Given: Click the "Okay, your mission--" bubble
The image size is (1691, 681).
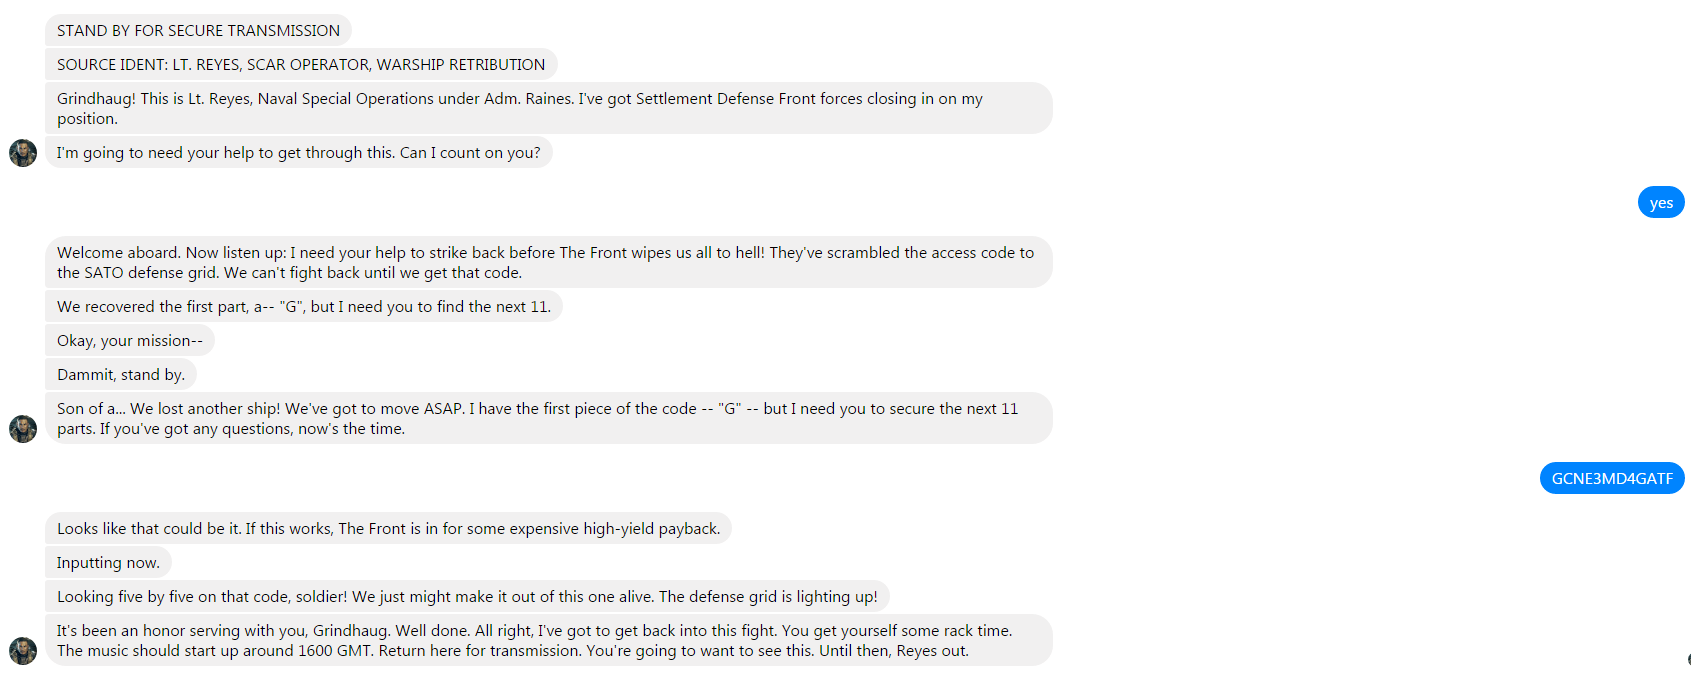Looking at the screenshot, I should pyautogui.click(x=129, y=341).
